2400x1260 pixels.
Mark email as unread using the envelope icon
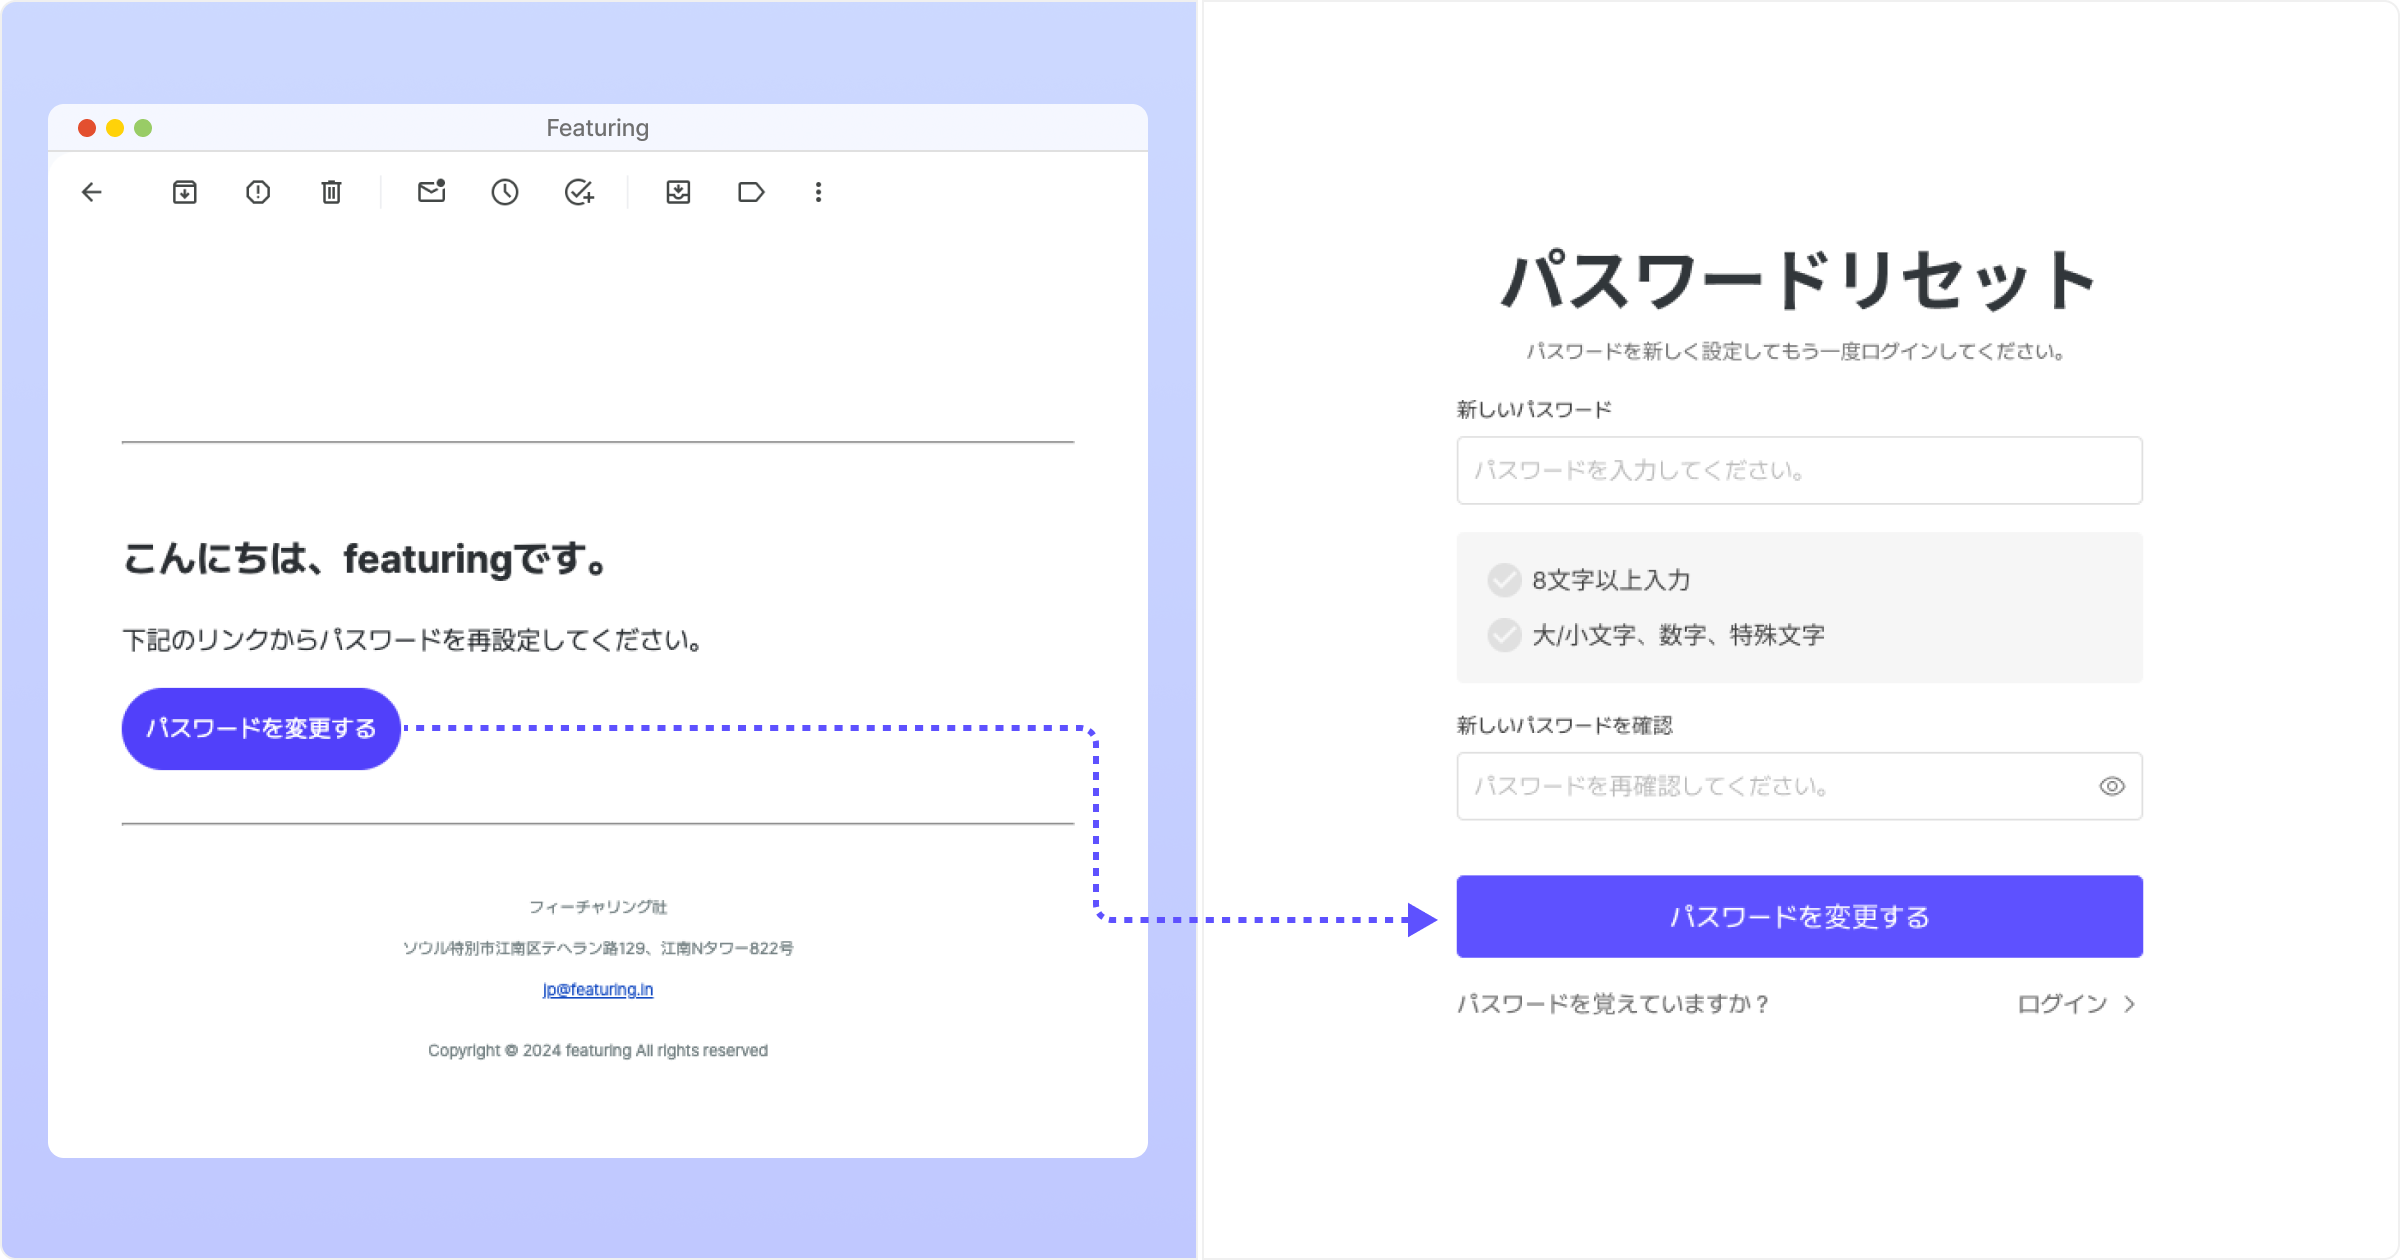tap(431, 192)
